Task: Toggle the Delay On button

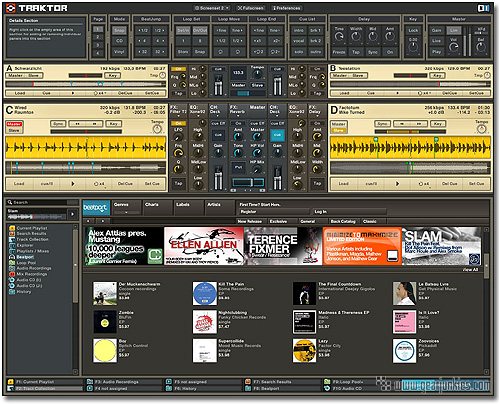Action: 390,52
